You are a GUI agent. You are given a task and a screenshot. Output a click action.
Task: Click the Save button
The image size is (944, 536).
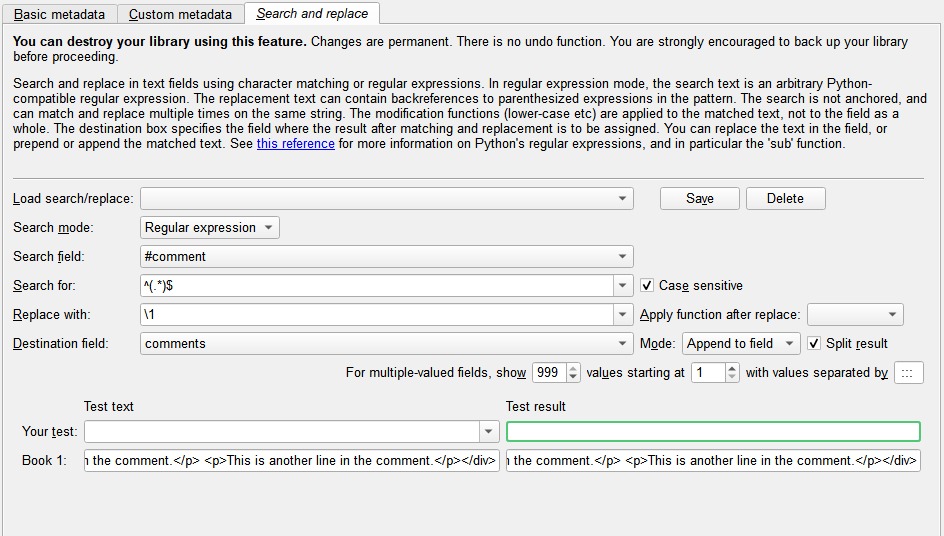699,198
